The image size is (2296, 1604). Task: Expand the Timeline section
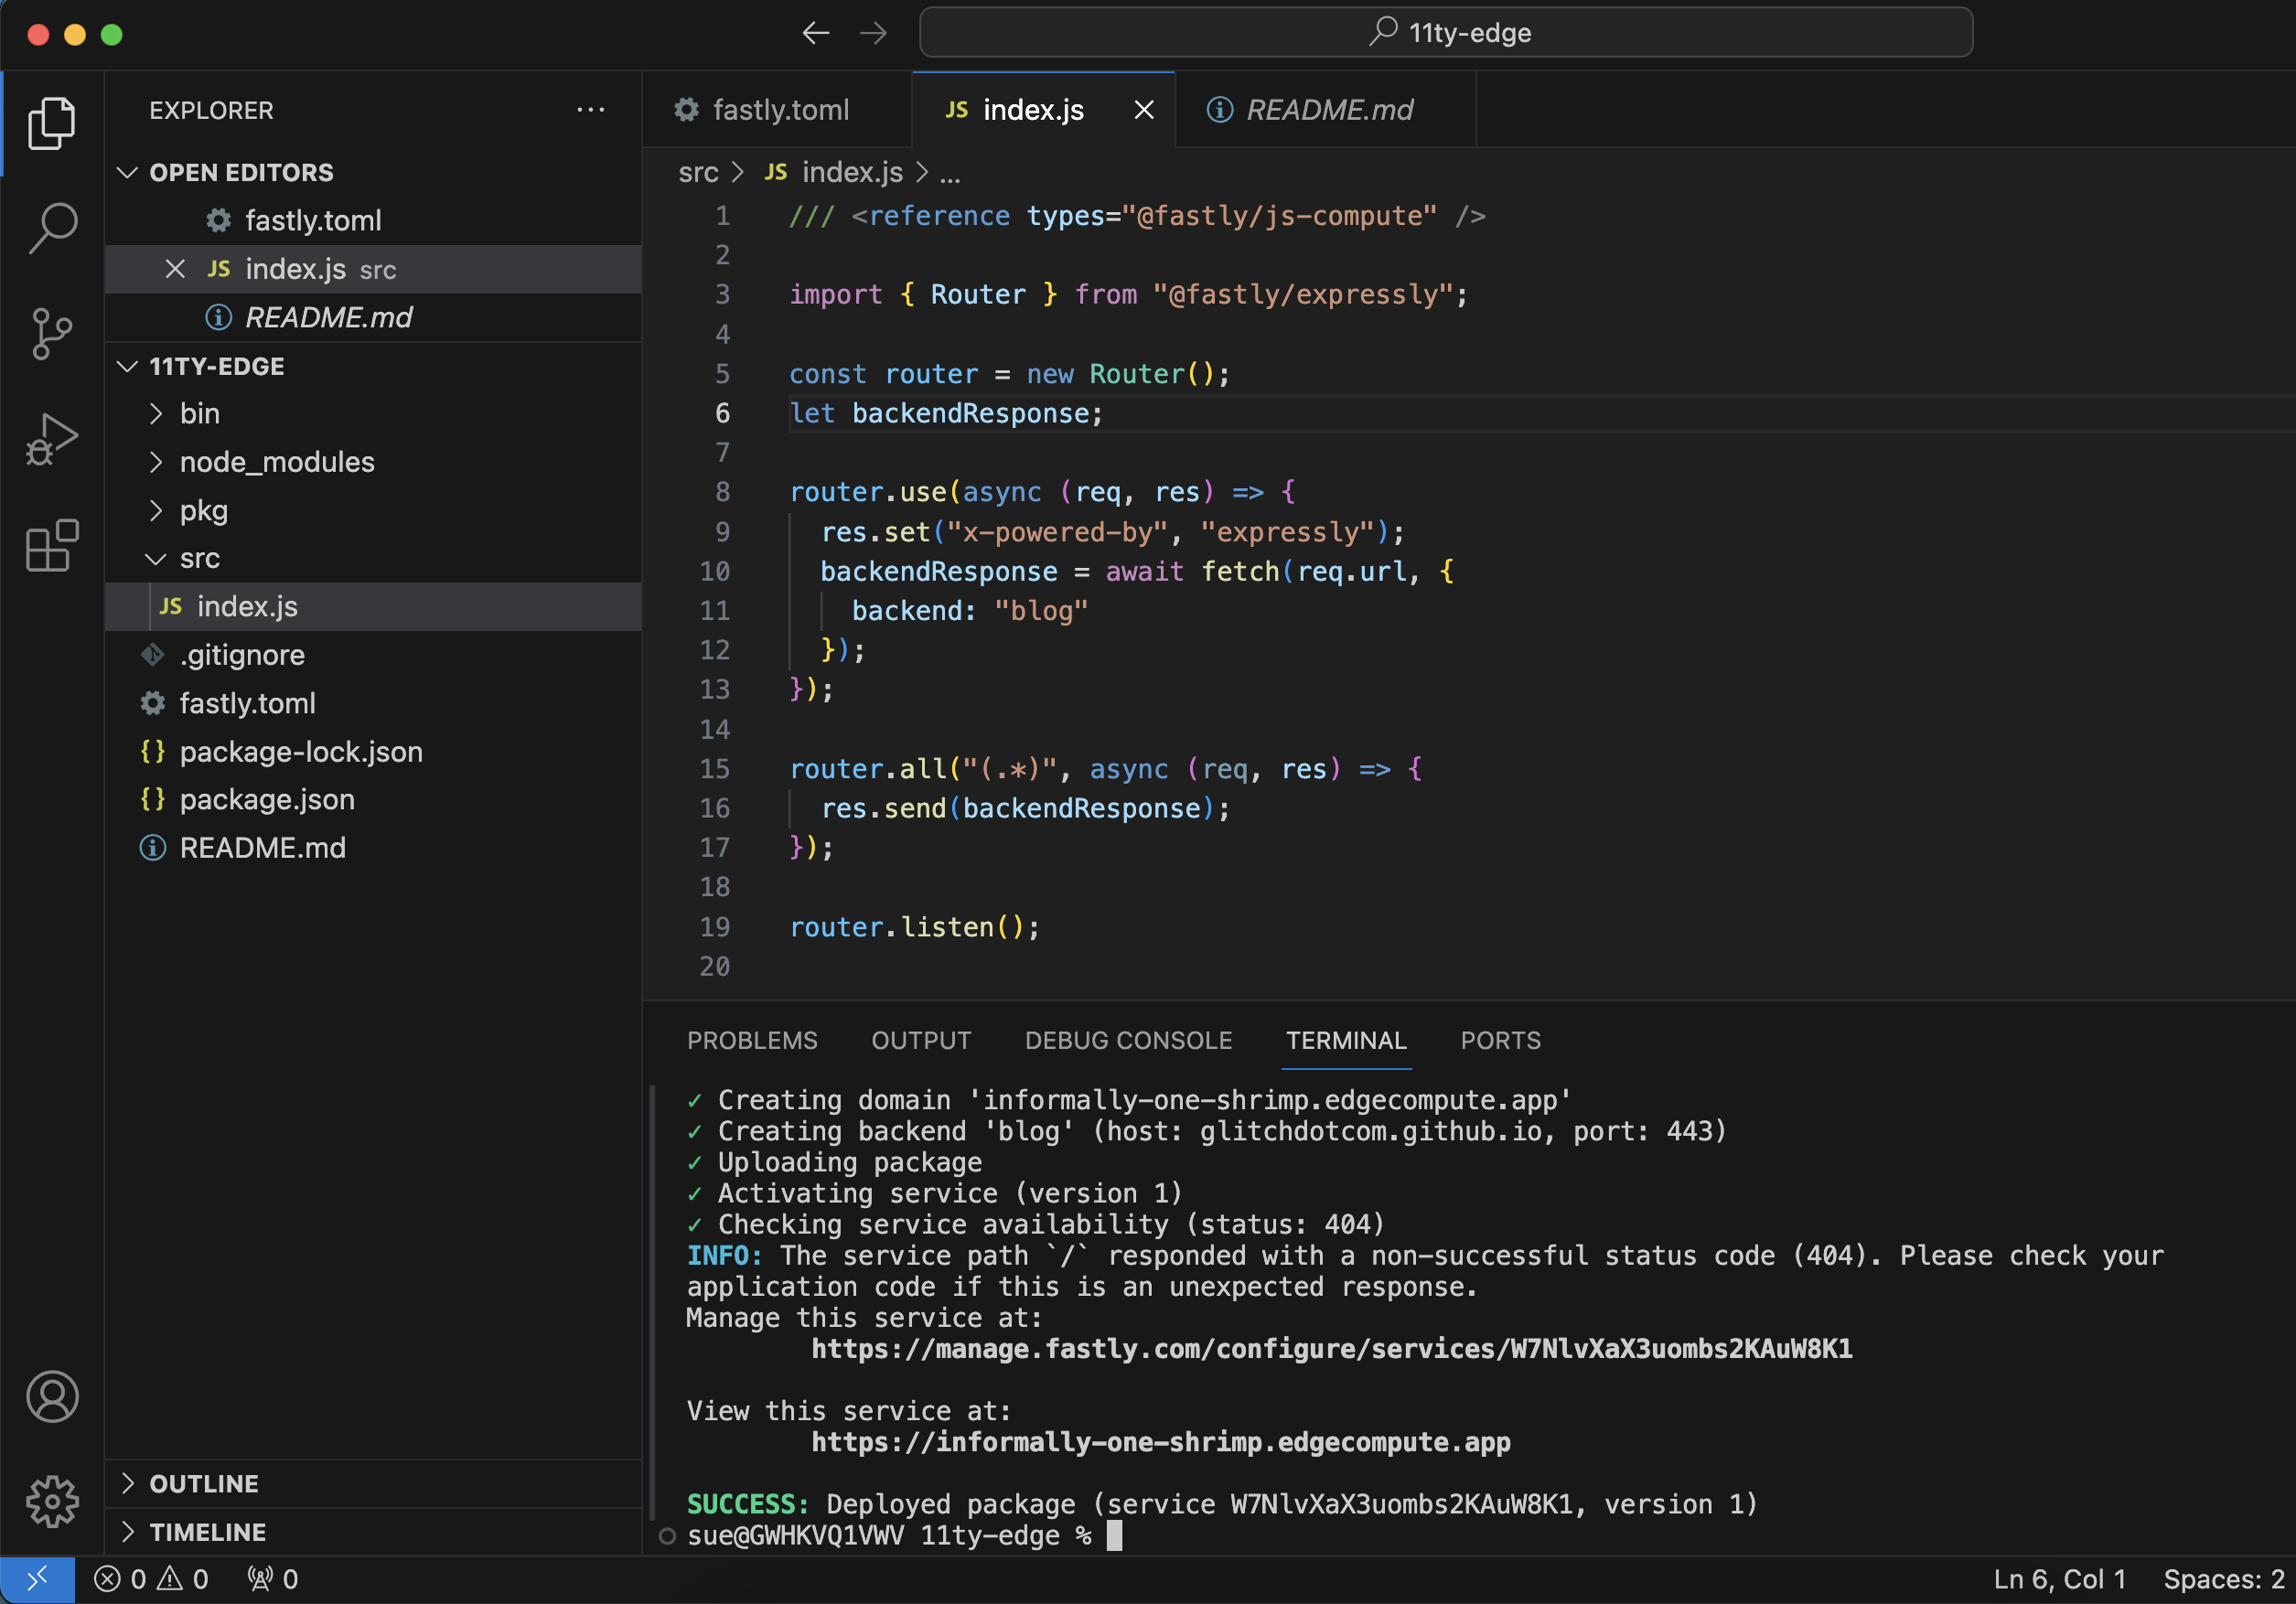127,1531
